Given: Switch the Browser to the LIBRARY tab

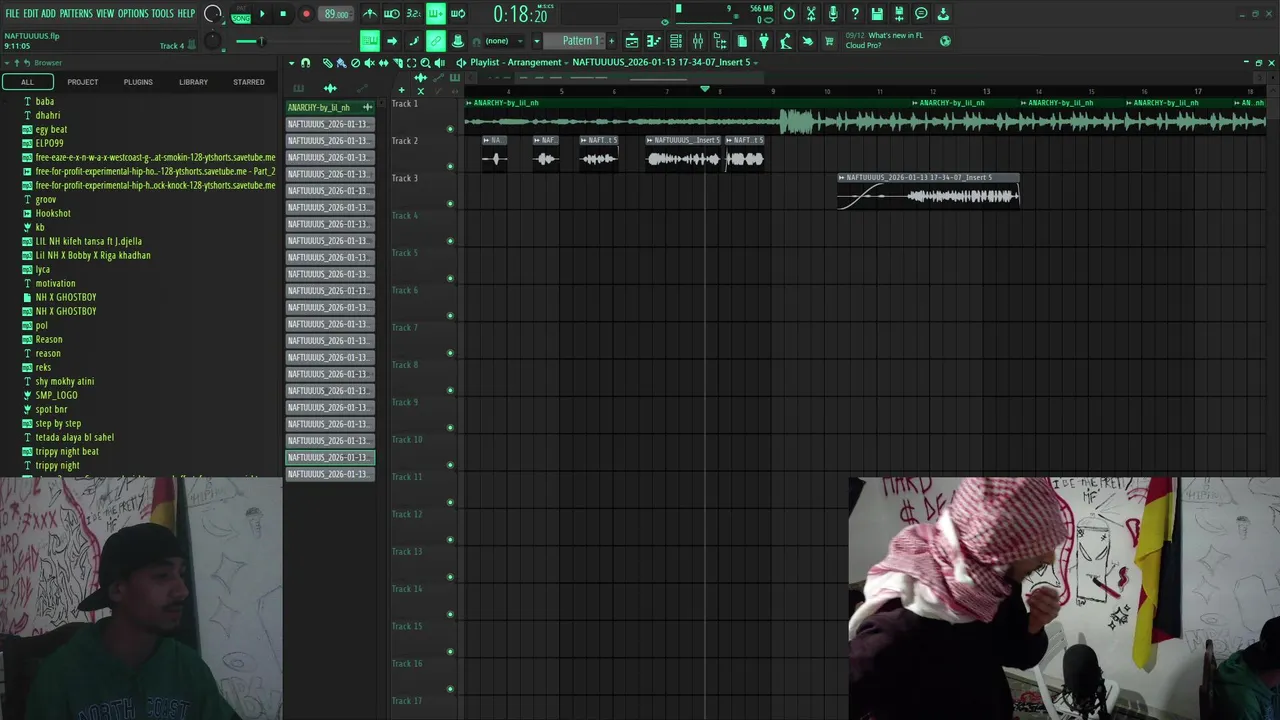Looking at the screenshot, I should (x=194, y=82).
